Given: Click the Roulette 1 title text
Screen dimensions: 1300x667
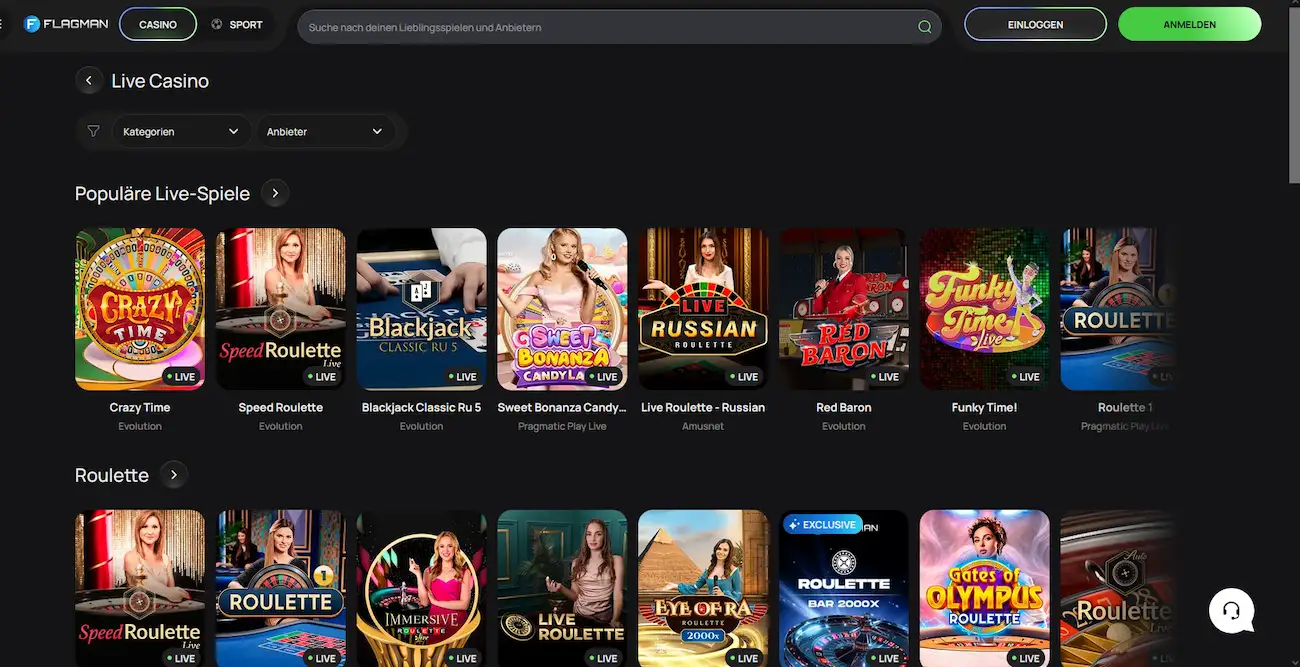Looking at the screenshot, I should (1125, 407).
